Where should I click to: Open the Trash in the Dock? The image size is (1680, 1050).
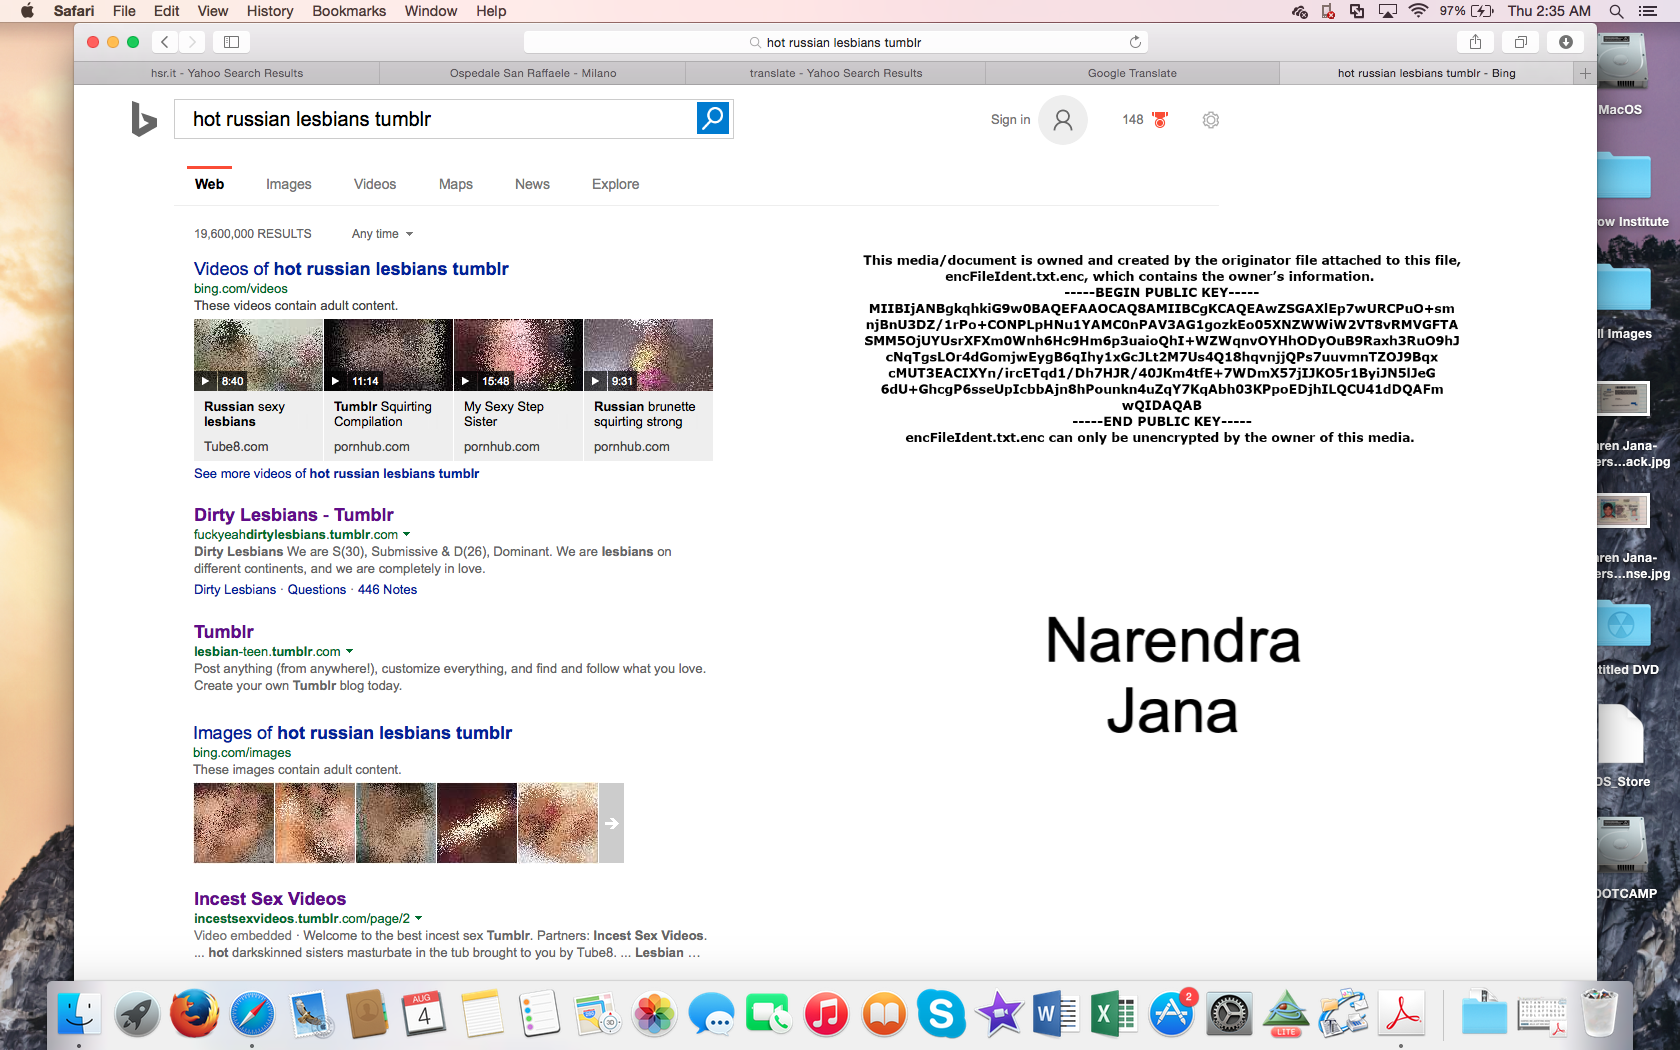pyautogui.click(x=1600, y=1014)
